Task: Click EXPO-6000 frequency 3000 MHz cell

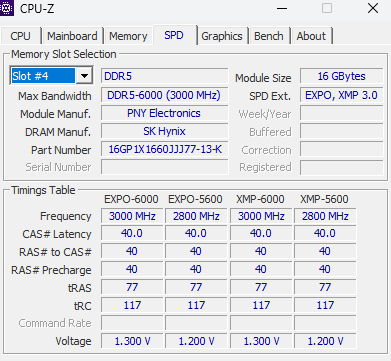Action: [x=132, y=216]
